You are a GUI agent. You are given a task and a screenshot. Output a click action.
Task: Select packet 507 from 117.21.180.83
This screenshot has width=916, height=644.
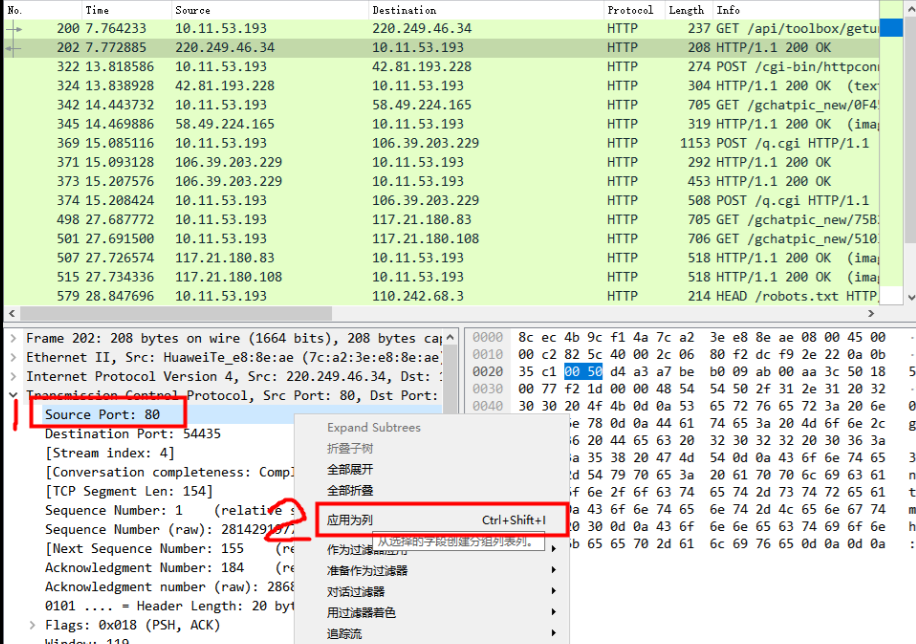click(x=441, y=258)
